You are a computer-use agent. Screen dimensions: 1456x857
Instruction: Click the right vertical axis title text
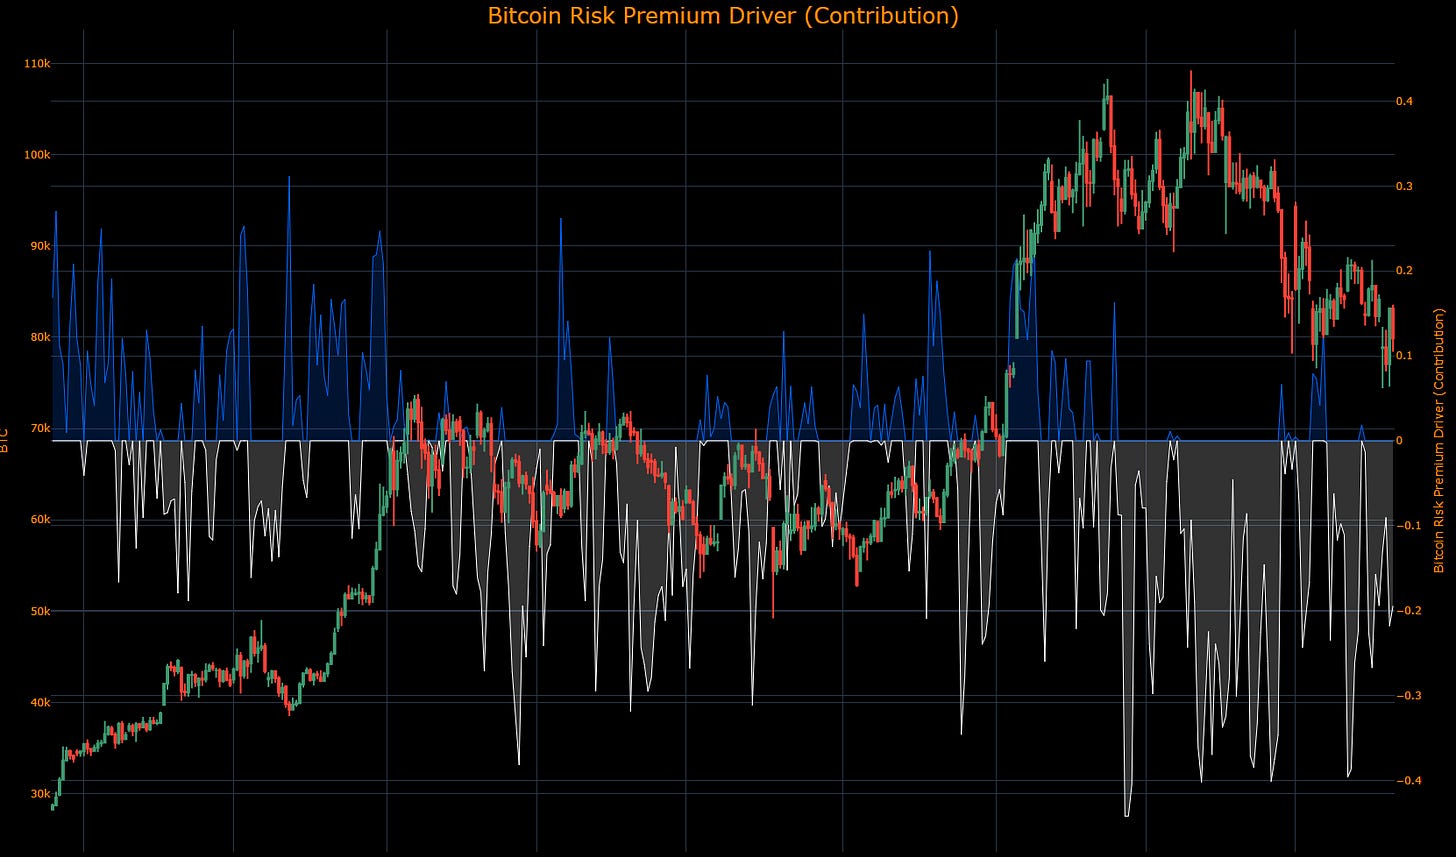pos(1440,440)
